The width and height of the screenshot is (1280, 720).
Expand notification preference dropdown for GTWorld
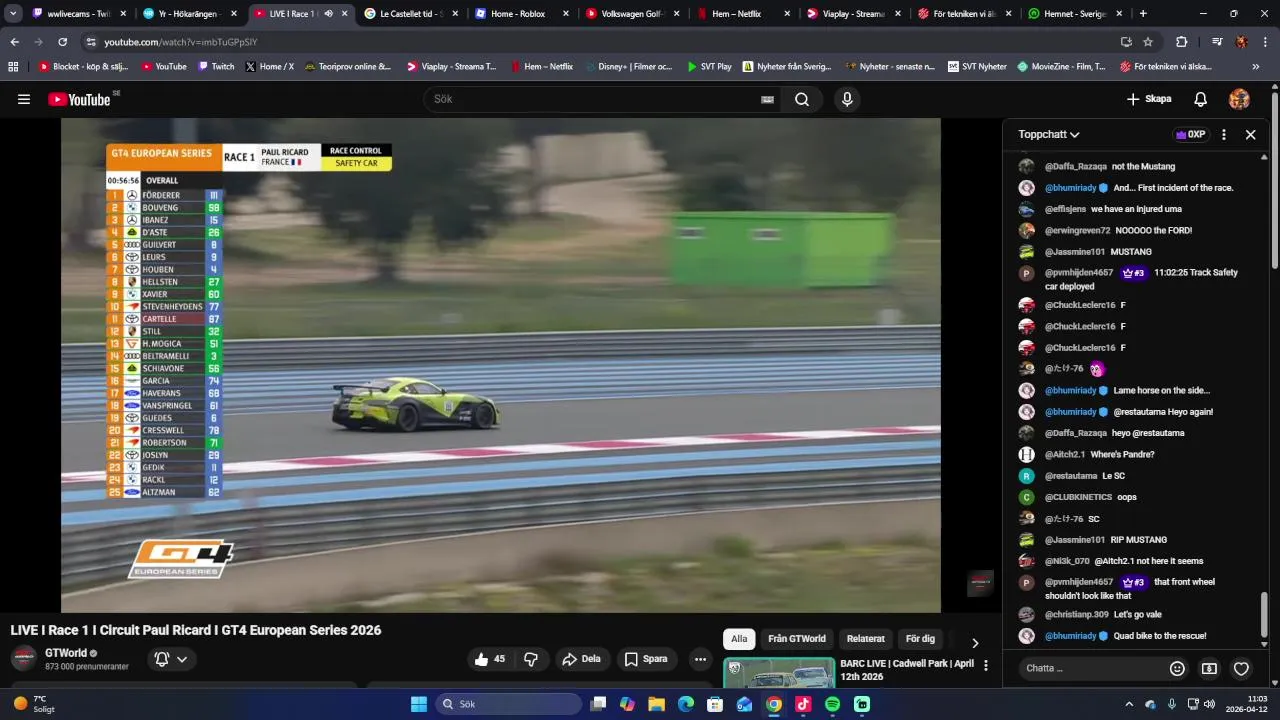click(182, 659)
